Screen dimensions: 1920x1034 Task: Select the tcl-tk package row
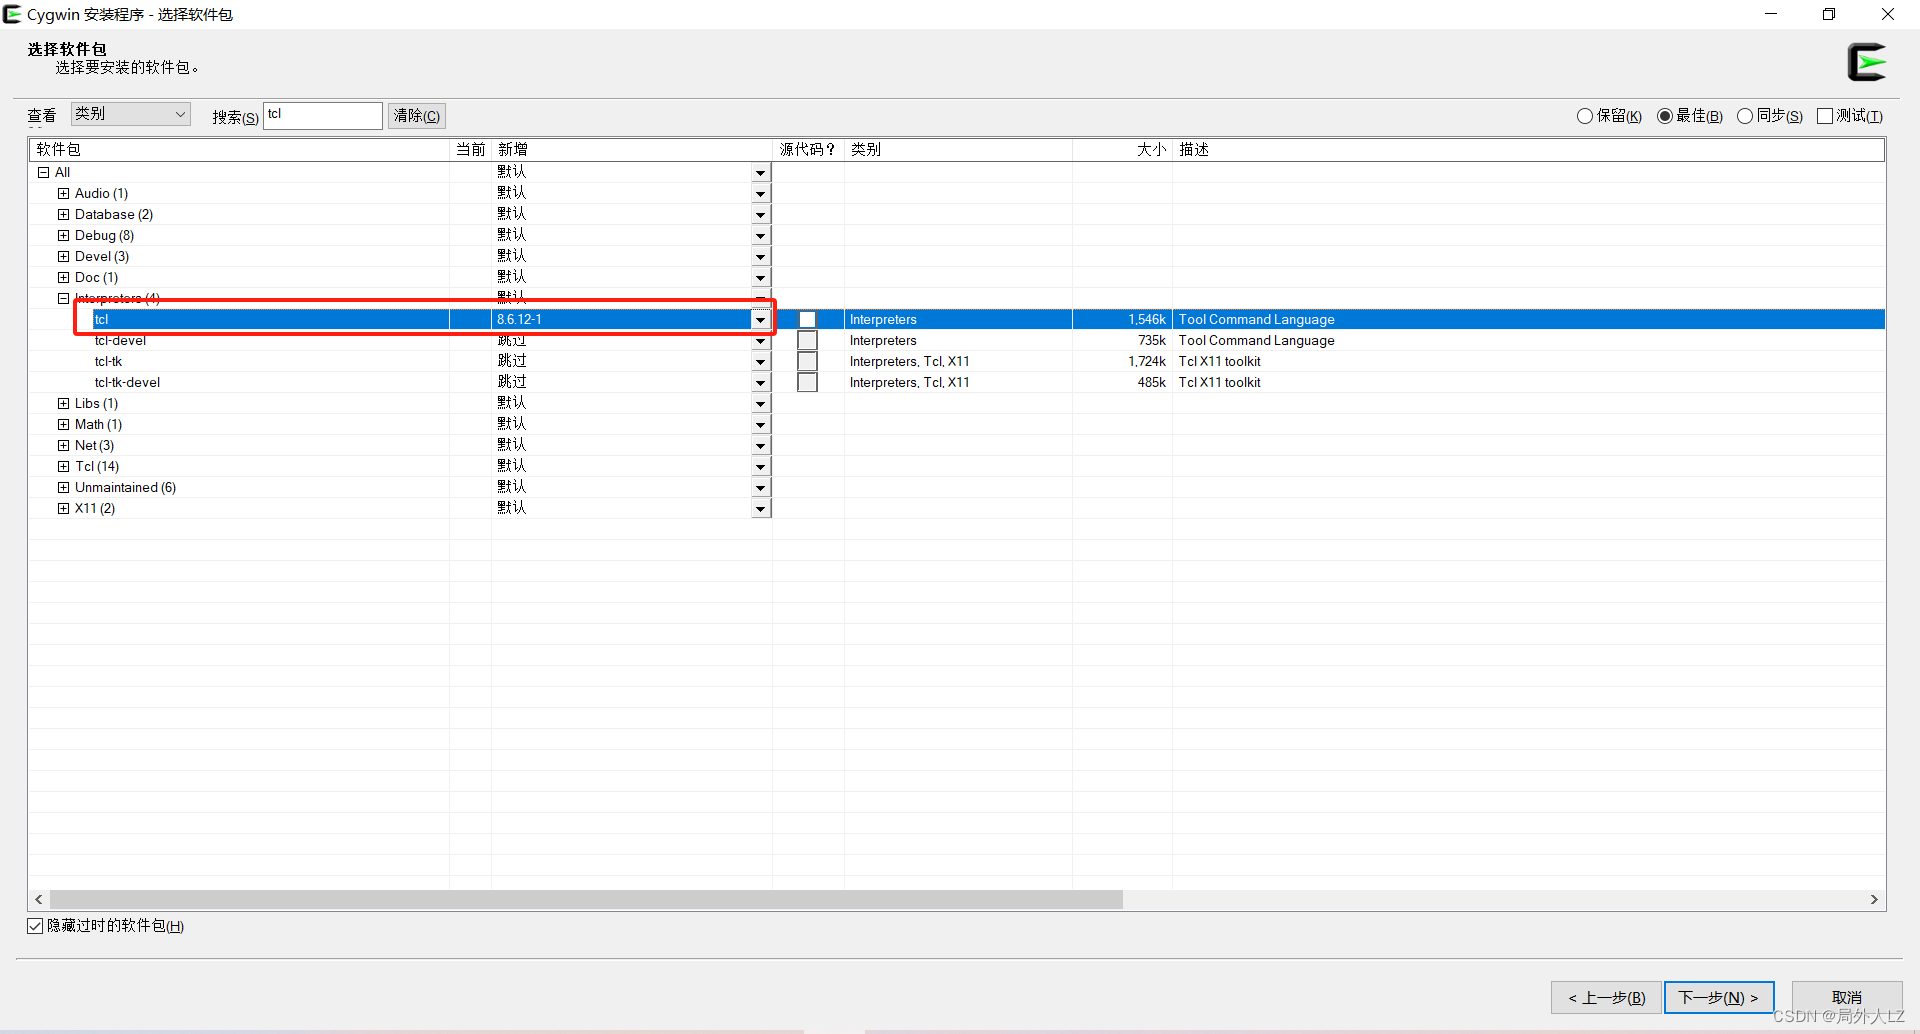click(957, 362)
